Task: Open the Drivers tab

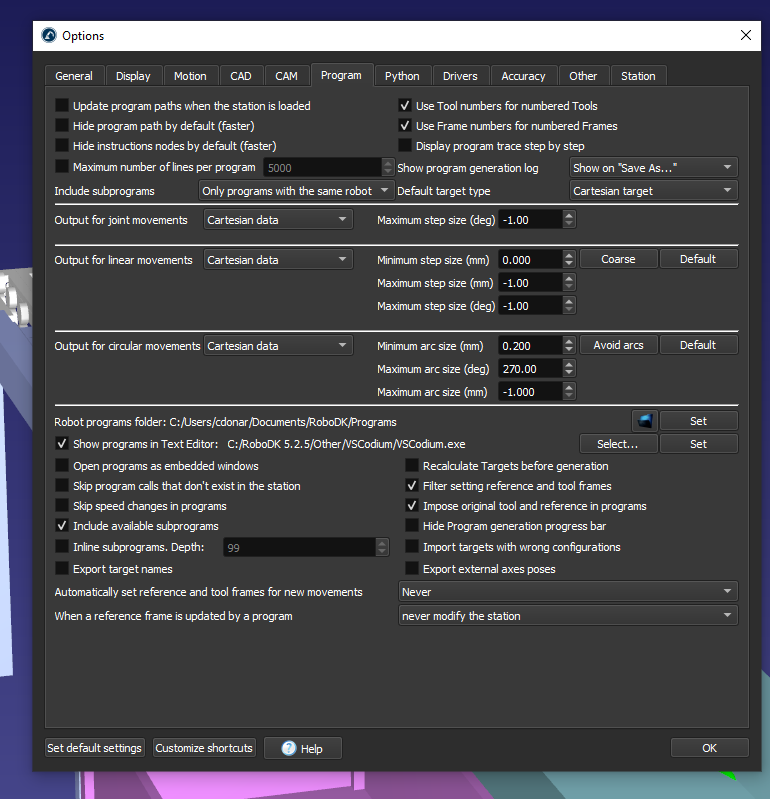Action: [460, 76]
